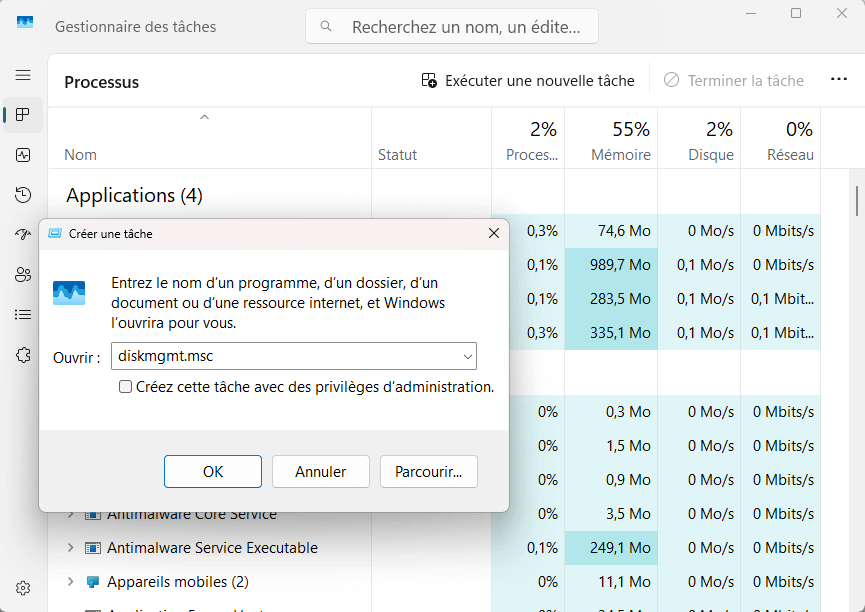The image size is (865, 612).
Task: Open the Performance view in the sidebar
Action: pyautogui.click(x=22, y=154)
